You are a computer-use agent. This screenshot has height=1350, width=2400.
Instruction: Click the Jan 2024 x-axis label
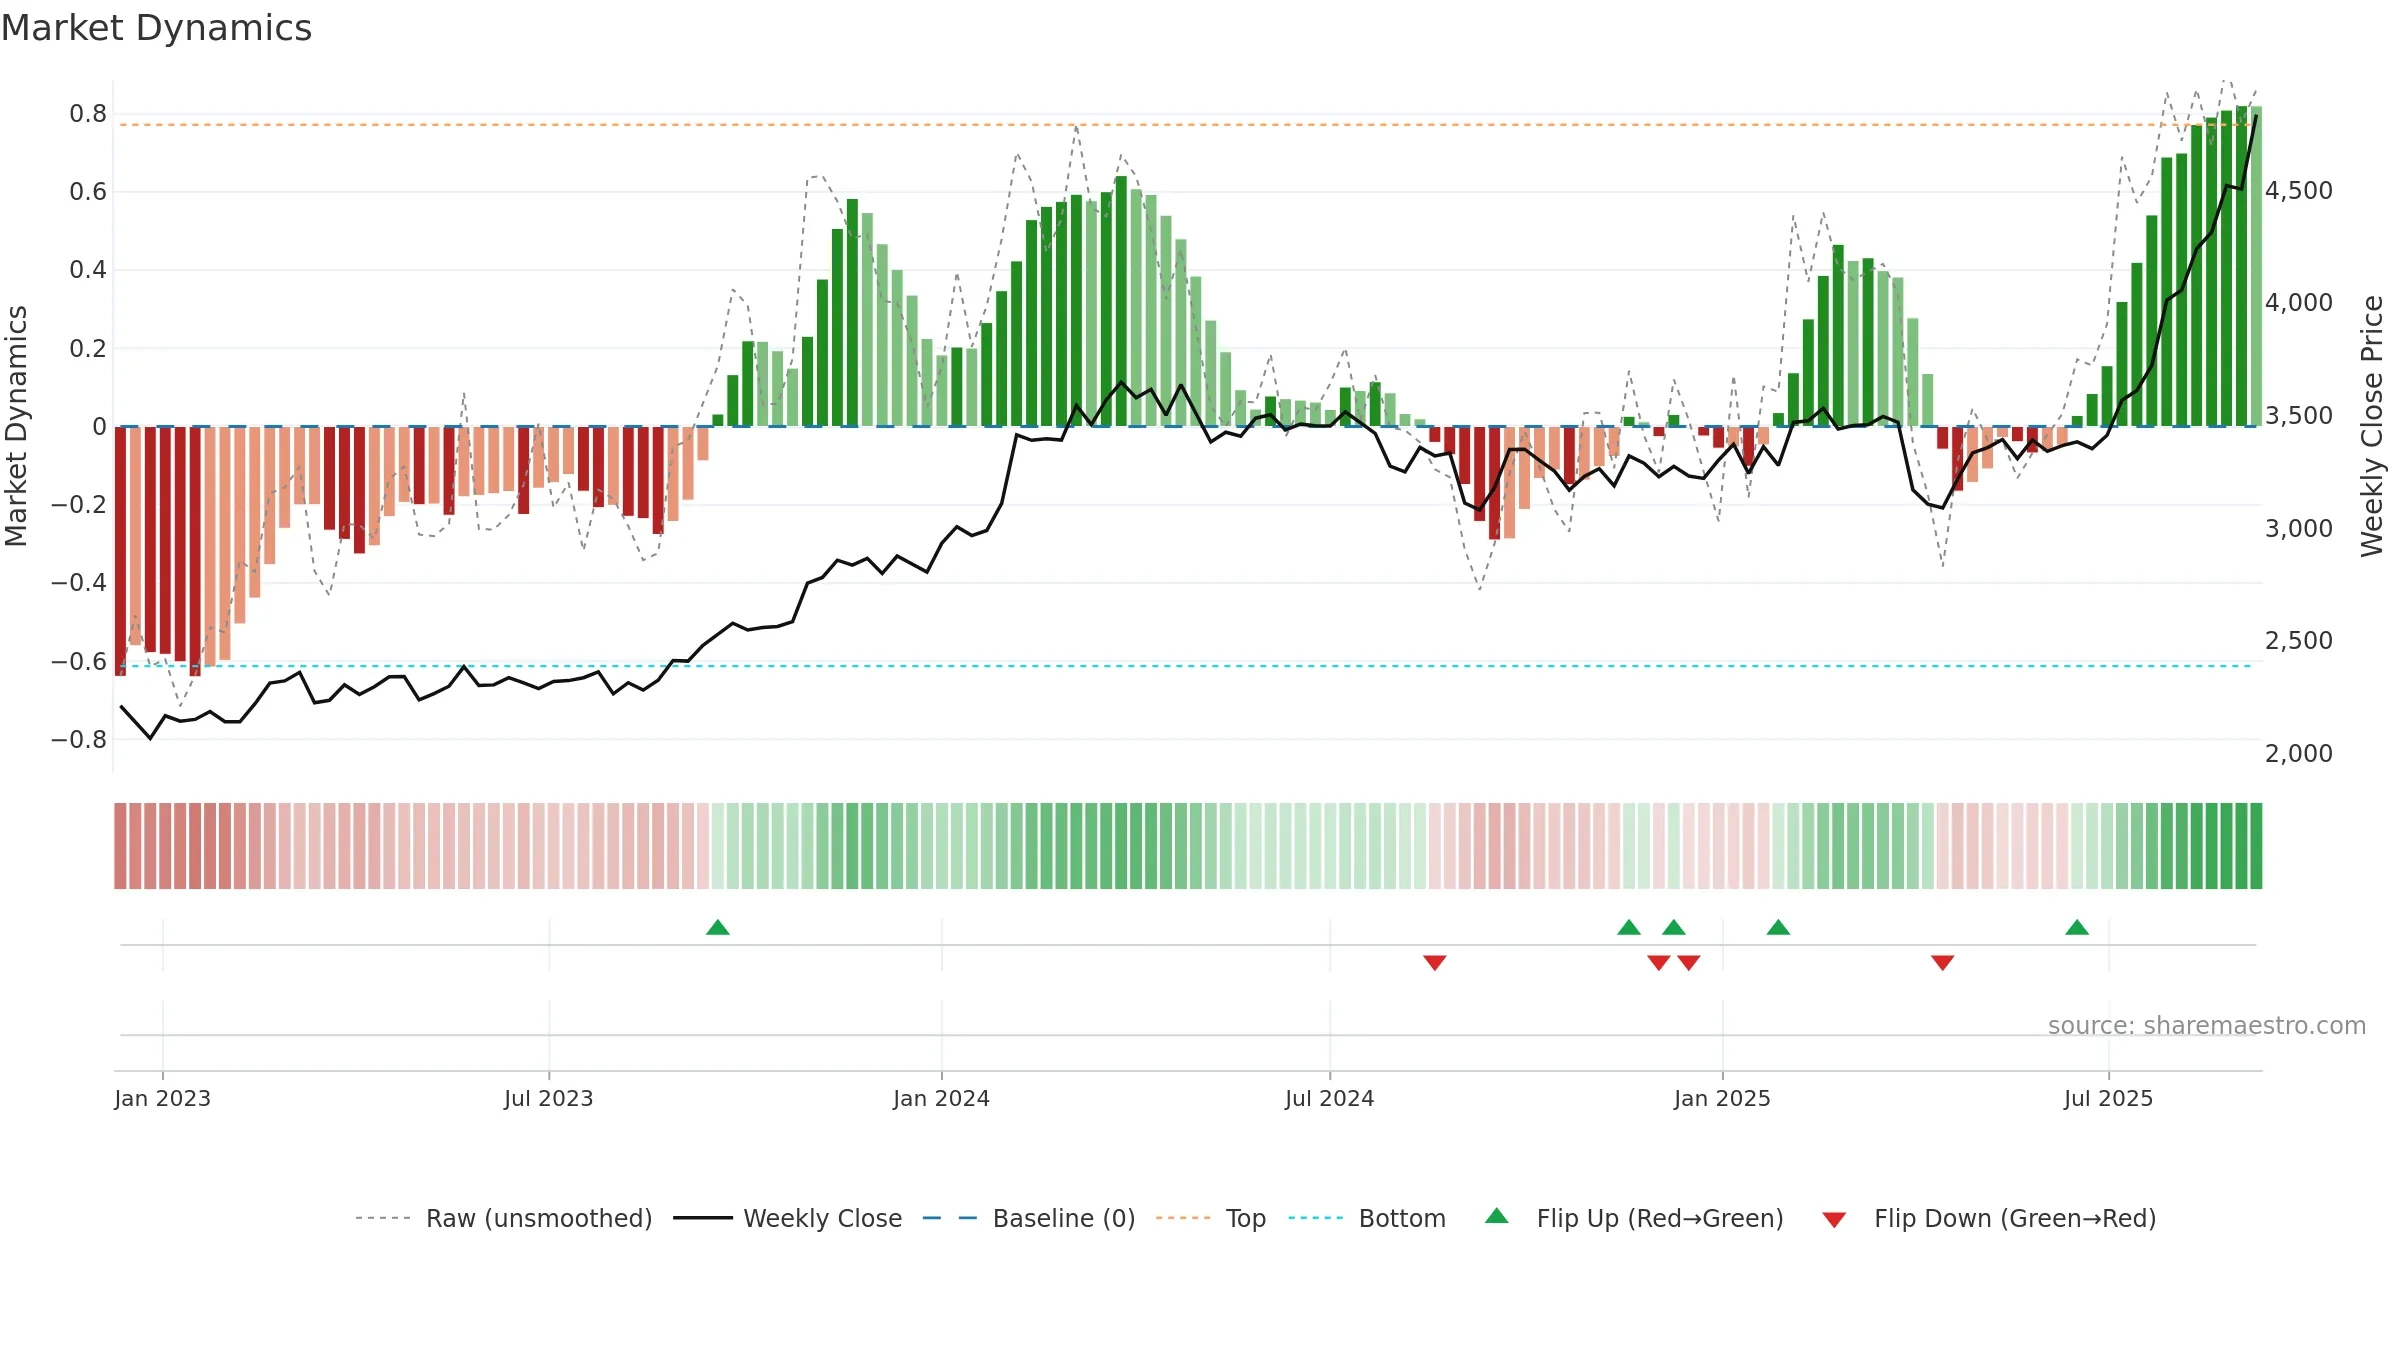tap(942, 1098)
